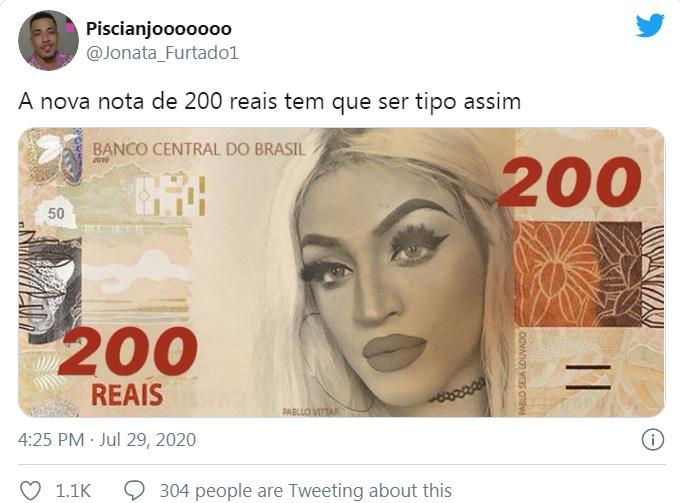The width and height of the screenshot is (680, 503).
Task: Open the Piscianjoooooo display name
Action: coord(159,29)
